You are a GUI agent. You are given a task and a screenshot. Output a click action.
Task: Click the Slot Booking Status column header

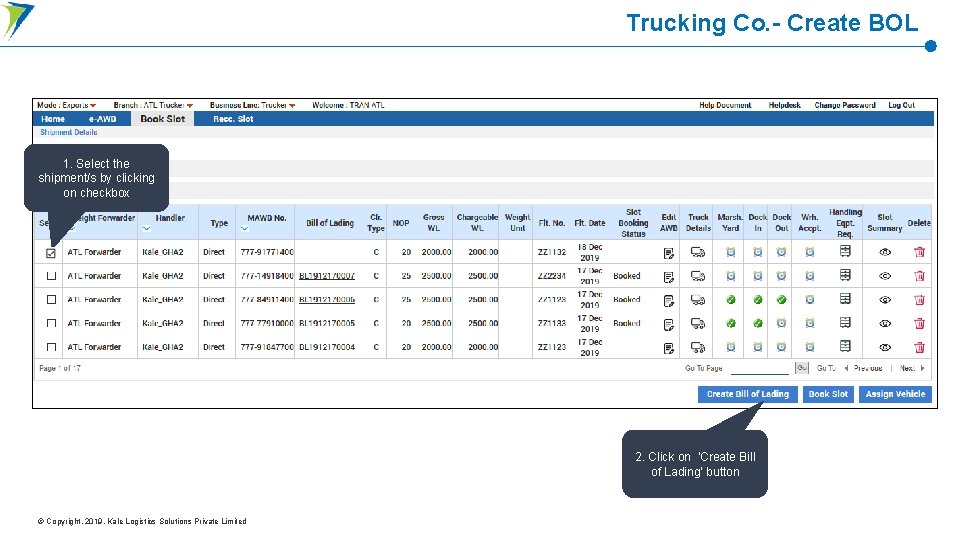point(633,223)
